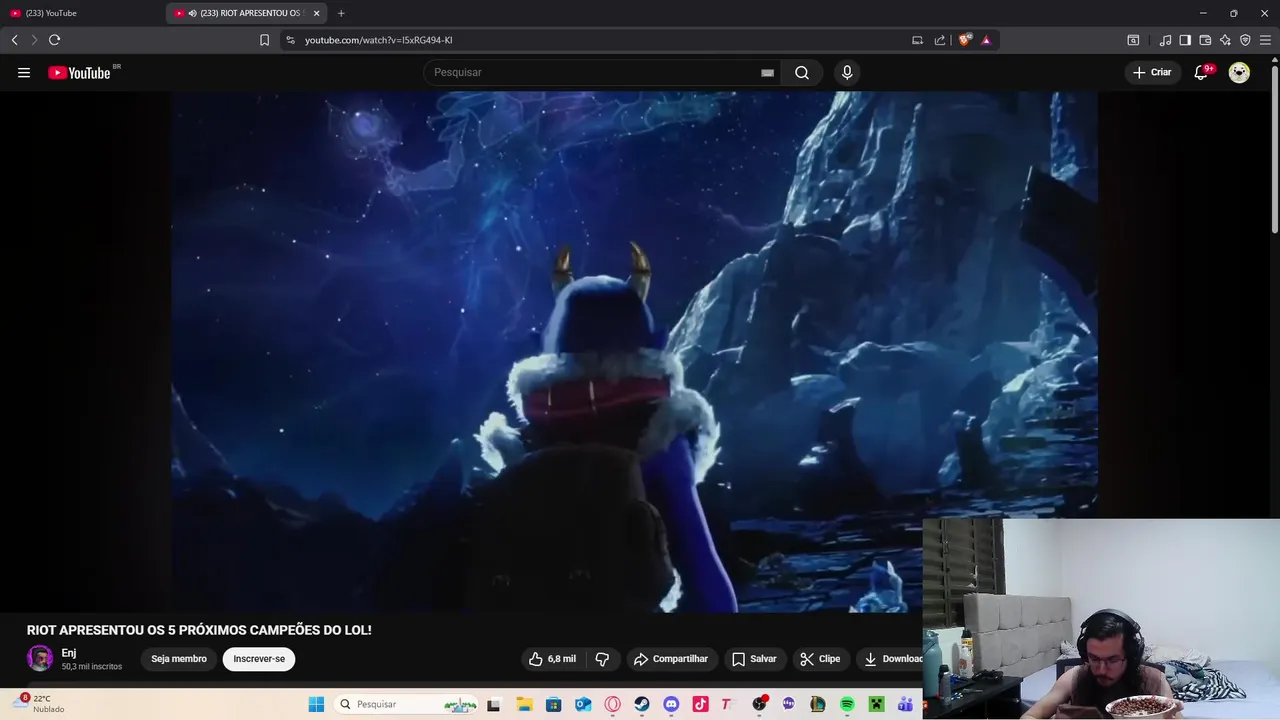1280x720 pixels.
Task: Open the Leo AI sparkle icon
Action: 1225,40
